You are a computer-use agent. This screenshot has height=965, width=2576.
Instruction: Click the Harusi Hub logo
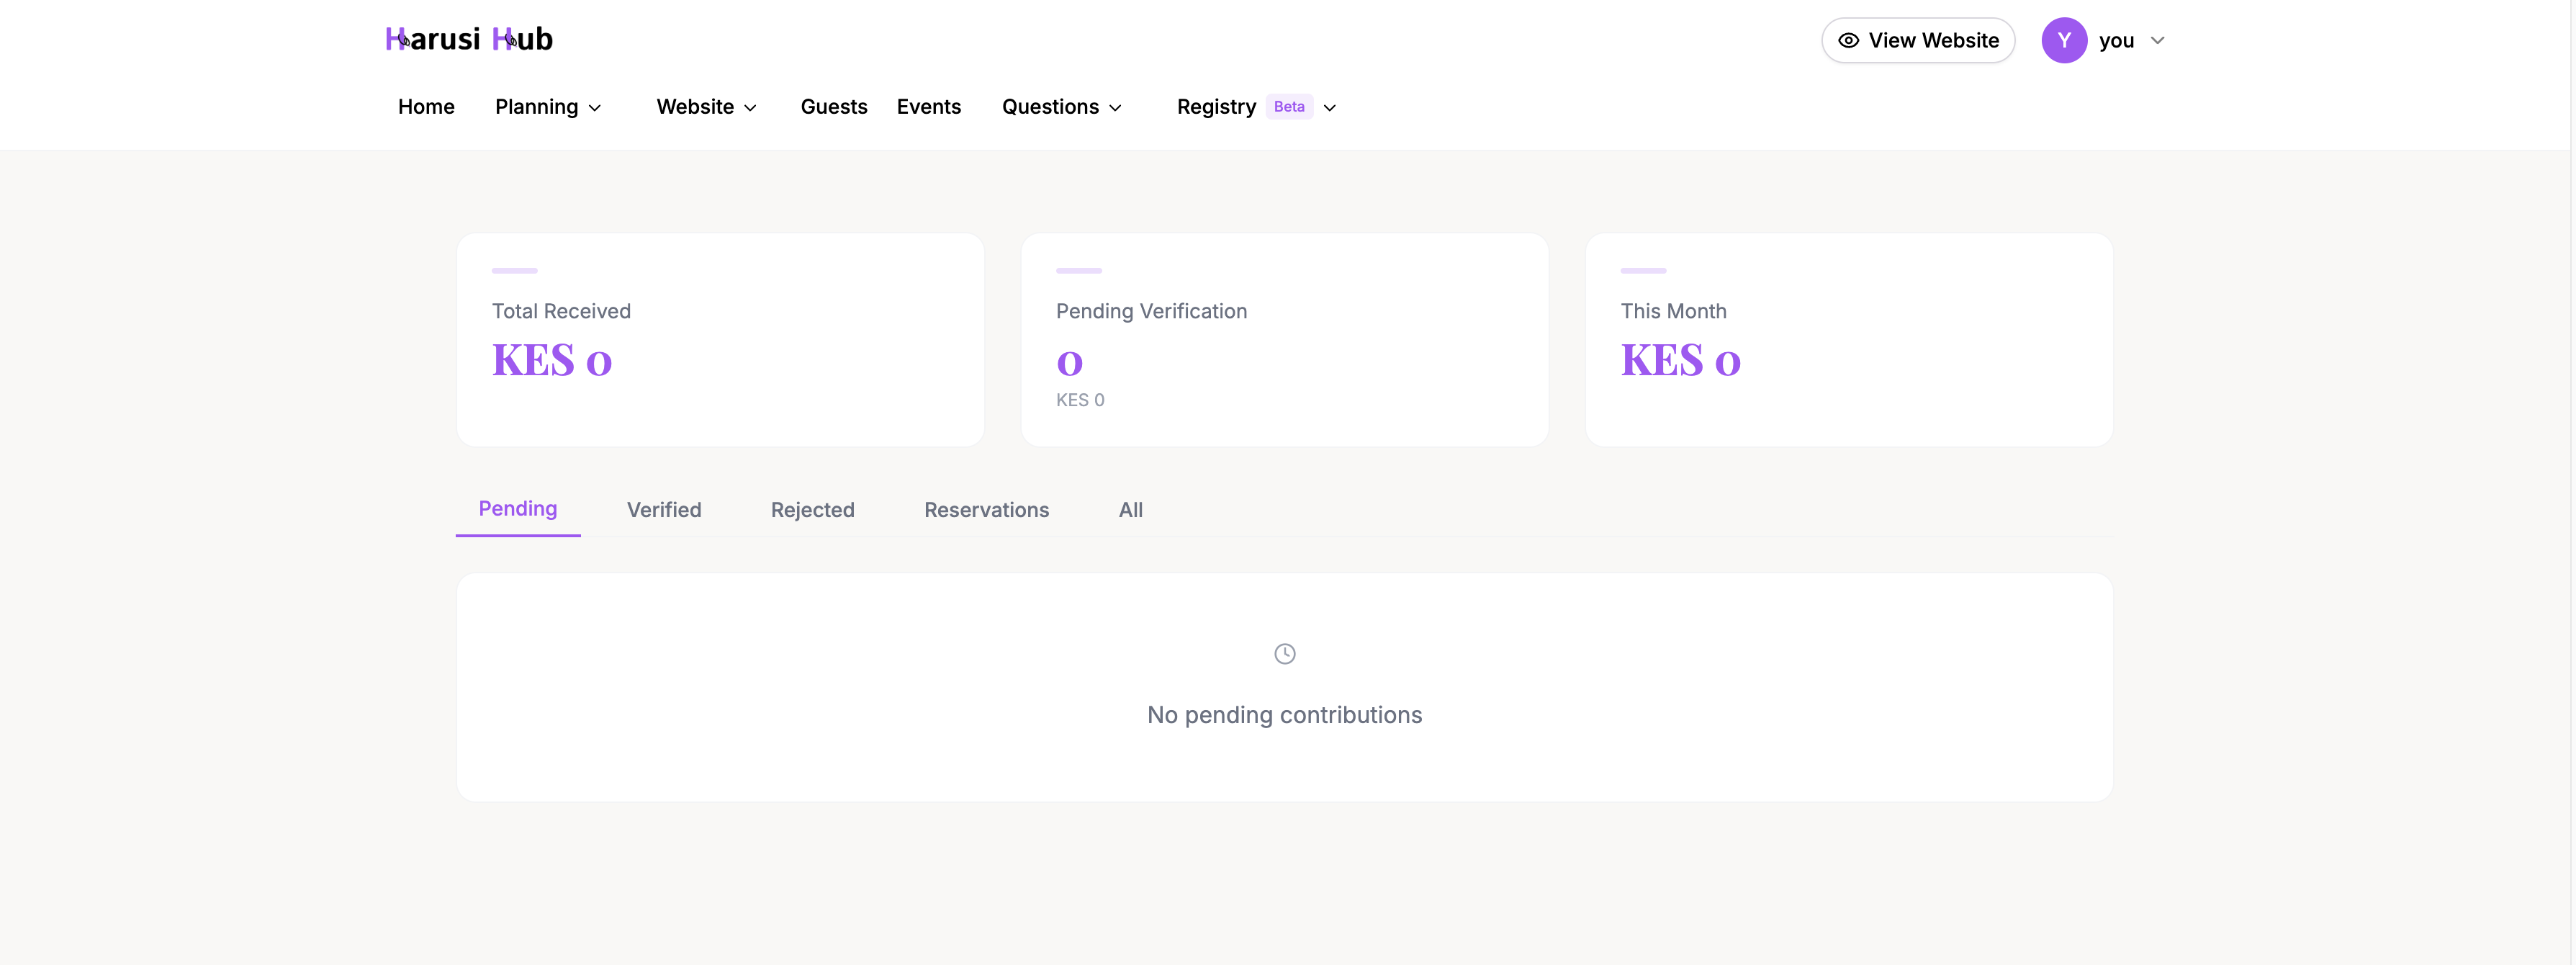(x=468, y=38)
